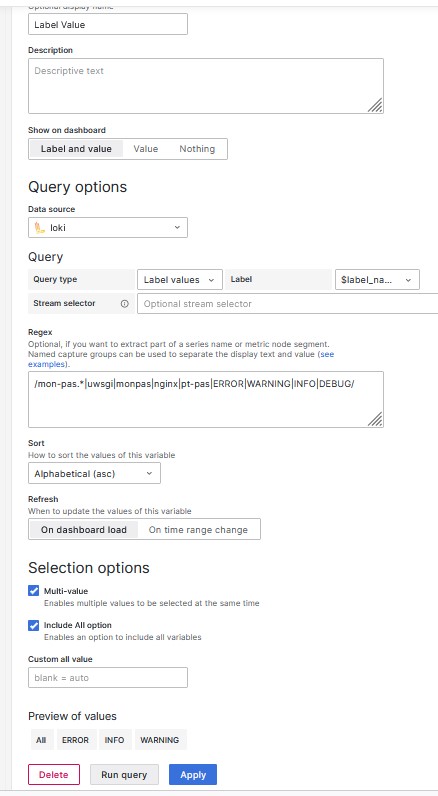
Task: Select the Nothing option under Show on dashboard
Action: click(x=197, y=149)
